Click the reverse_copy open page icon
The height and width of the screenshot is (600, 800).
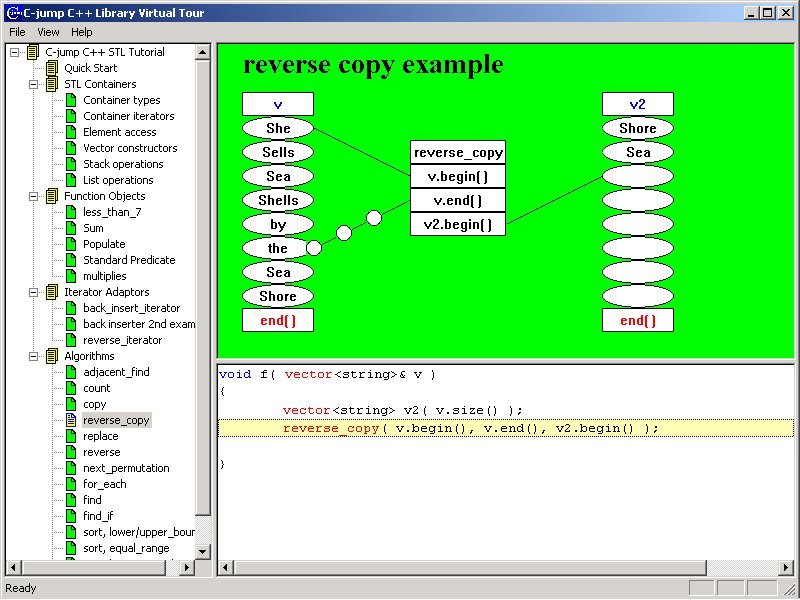pyautogui.click(x=71, y=420)
